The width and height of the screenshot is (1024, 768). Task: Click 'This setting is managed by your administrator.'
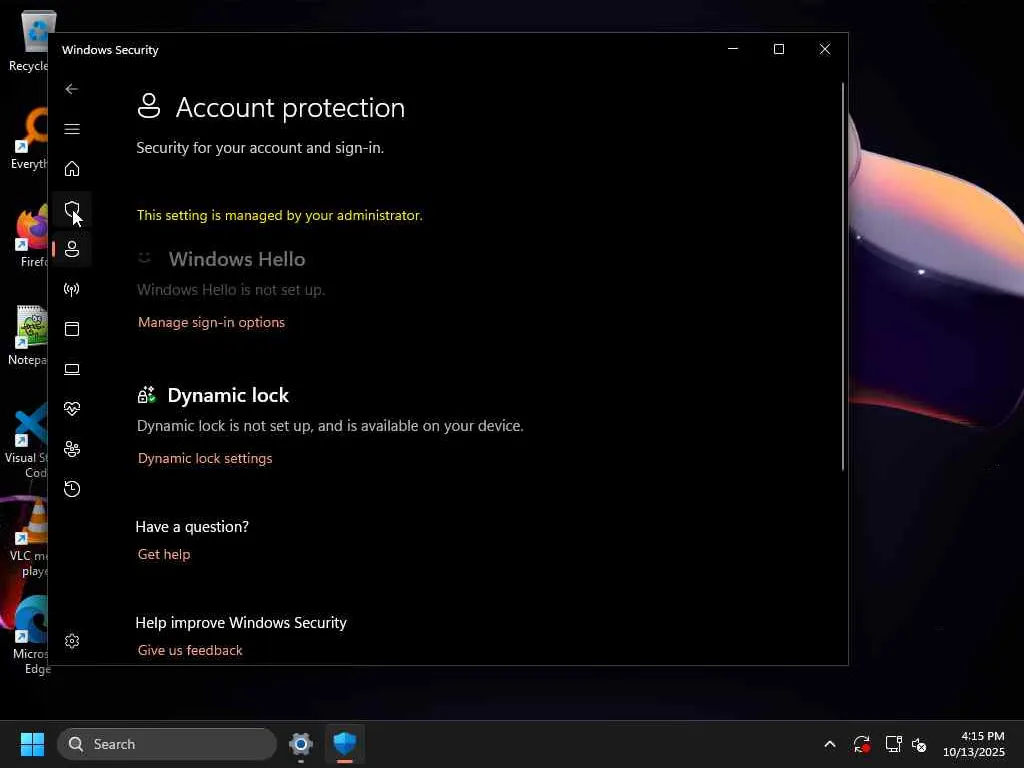(280, 216)
